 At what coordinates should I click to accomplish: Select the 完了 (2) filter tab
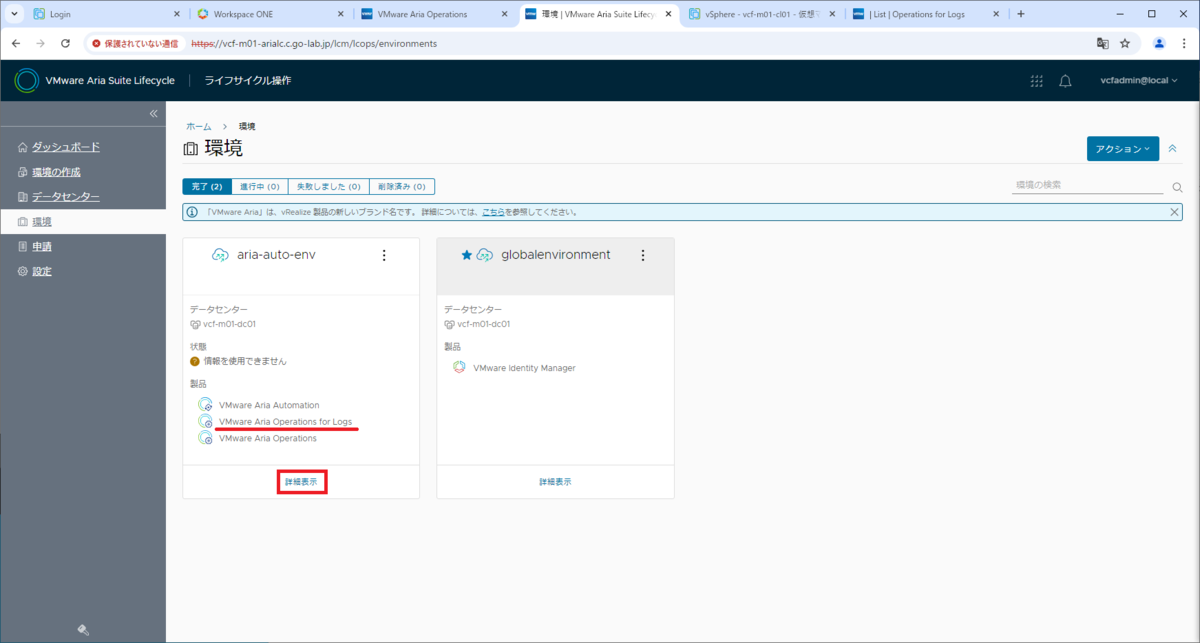coord(207,186)
